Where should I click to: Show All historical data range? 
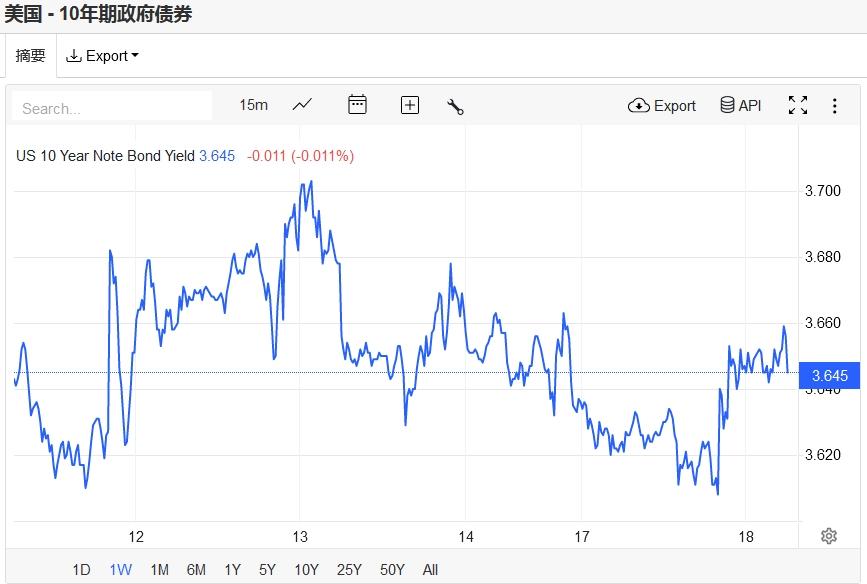point(430,570)
